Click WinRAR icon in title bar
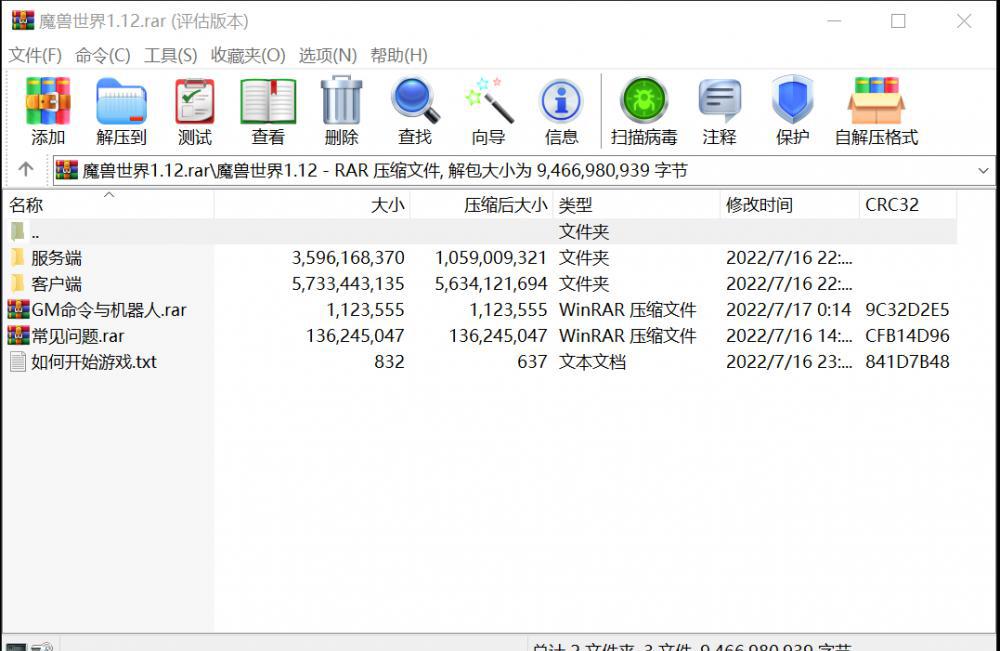Viewport: 1000px width, 651px height. (x=23, y=20)
